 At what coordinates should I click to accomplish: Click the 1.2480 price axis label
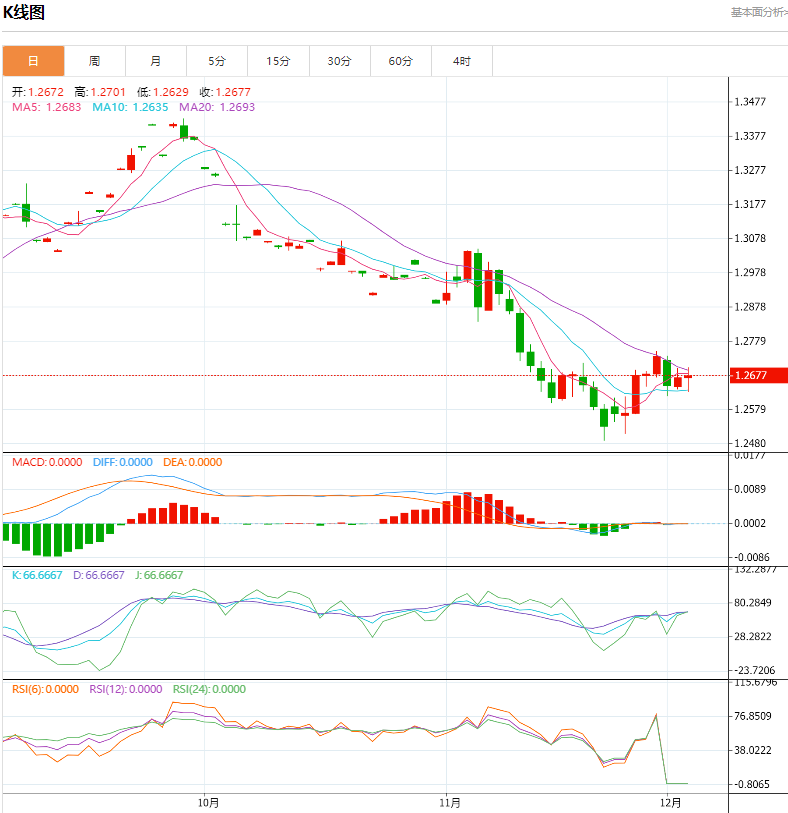750,443
